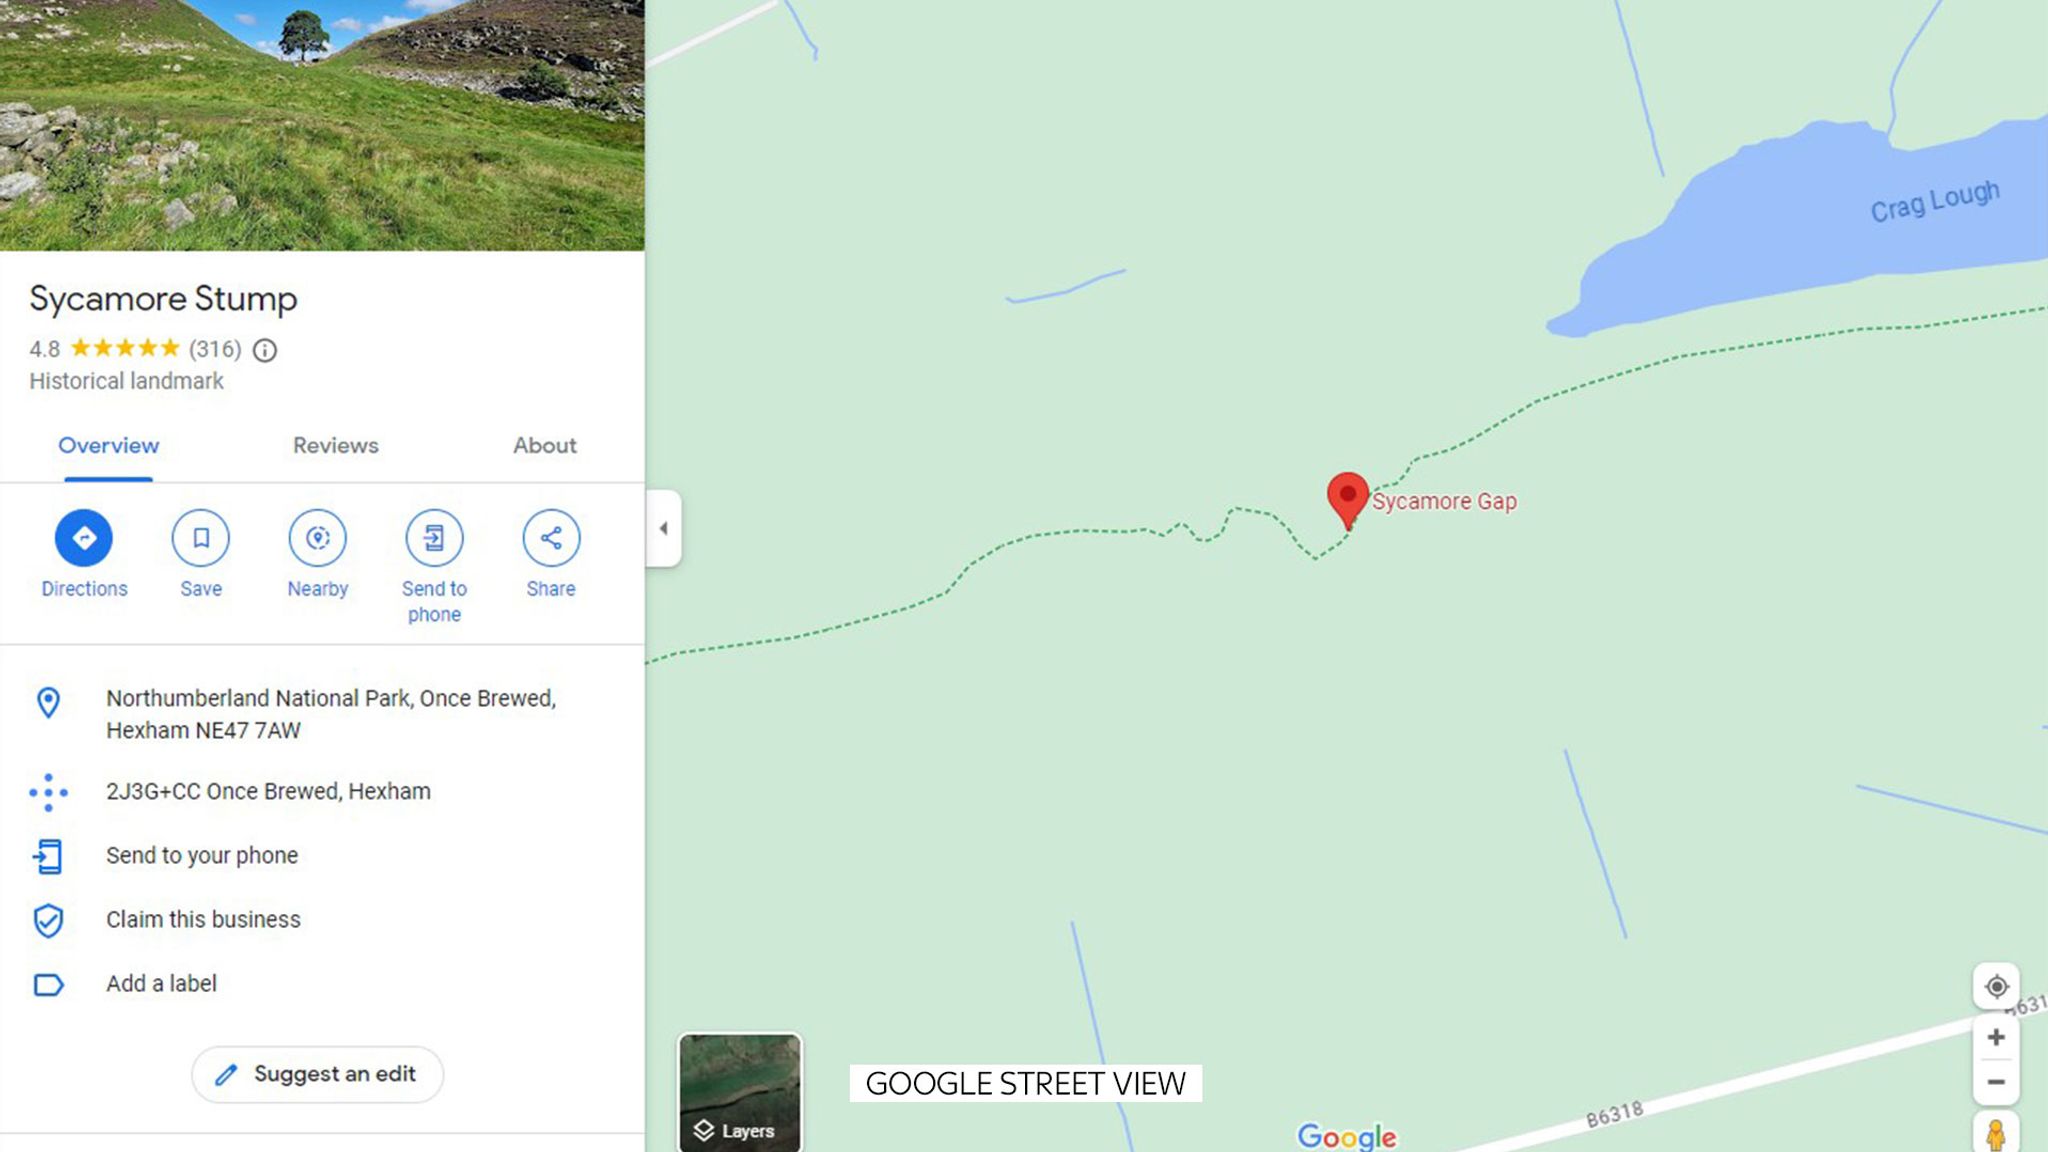Save the Sycamore Stump place

pyautogui.click(x=201, y=538)
